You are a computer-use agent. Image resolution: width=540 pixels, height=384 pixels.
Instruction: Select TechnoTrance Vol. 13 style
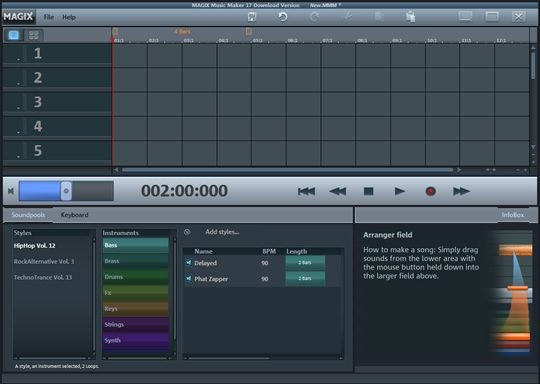tap(43, 277)
